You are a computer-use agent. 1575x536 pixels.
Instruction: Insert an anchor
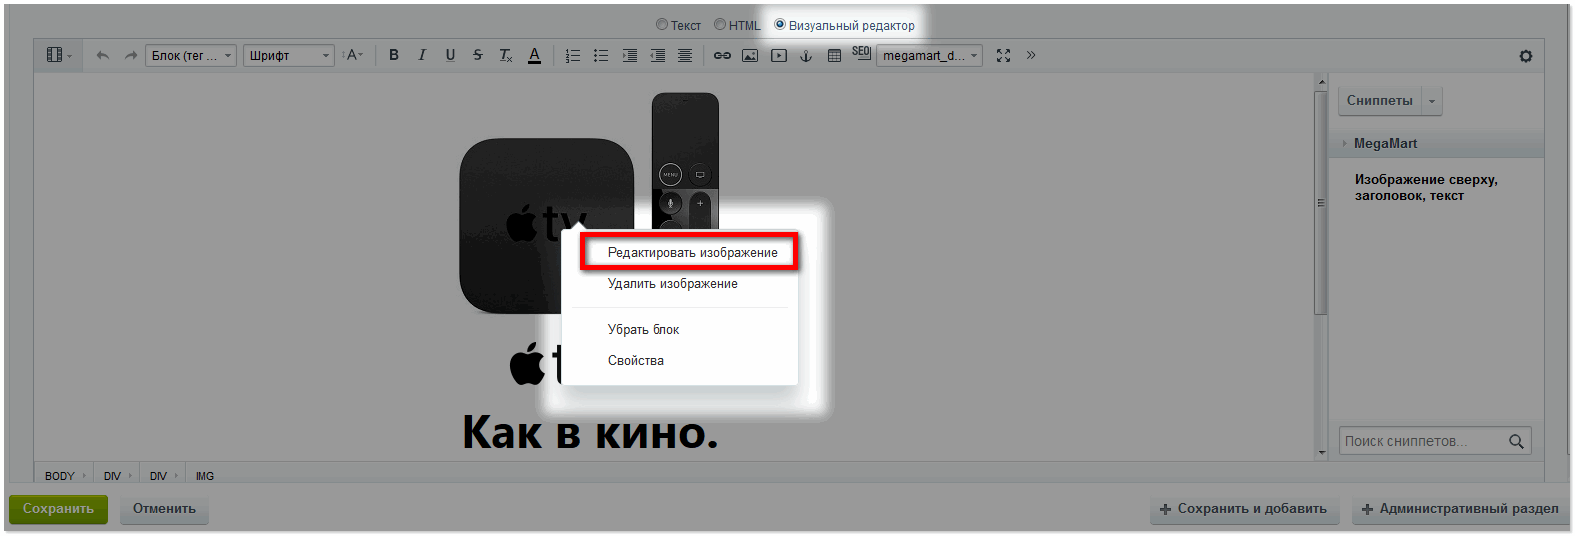806,55
